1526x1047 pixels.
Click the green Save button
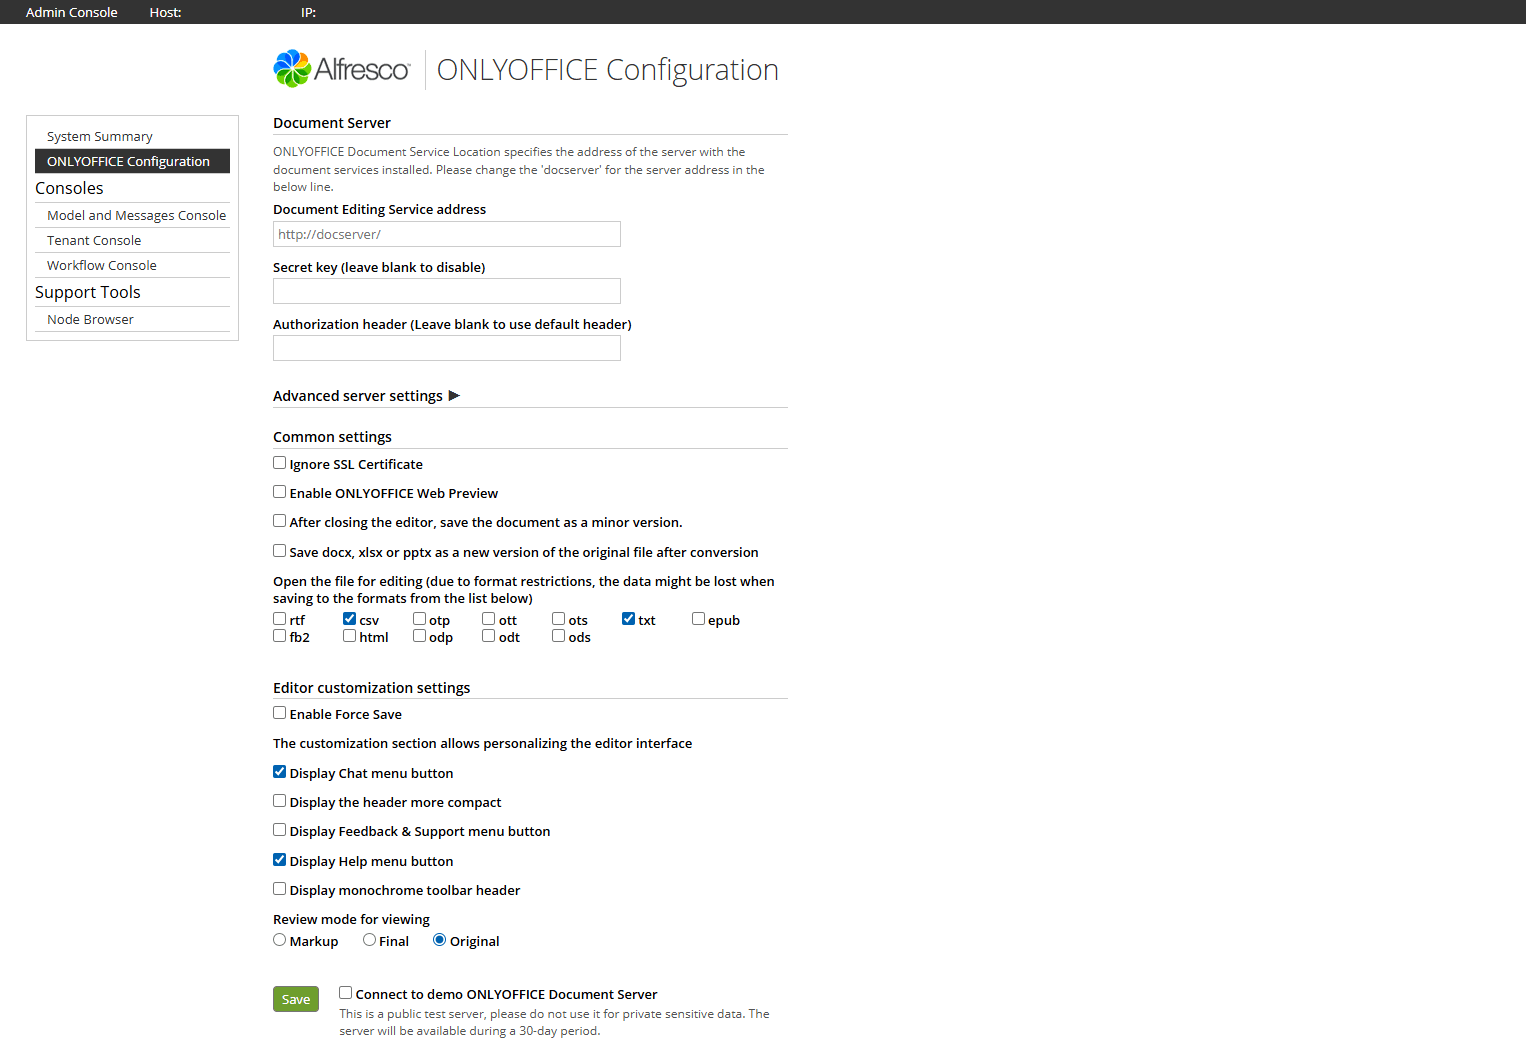[x=296, y=999]
